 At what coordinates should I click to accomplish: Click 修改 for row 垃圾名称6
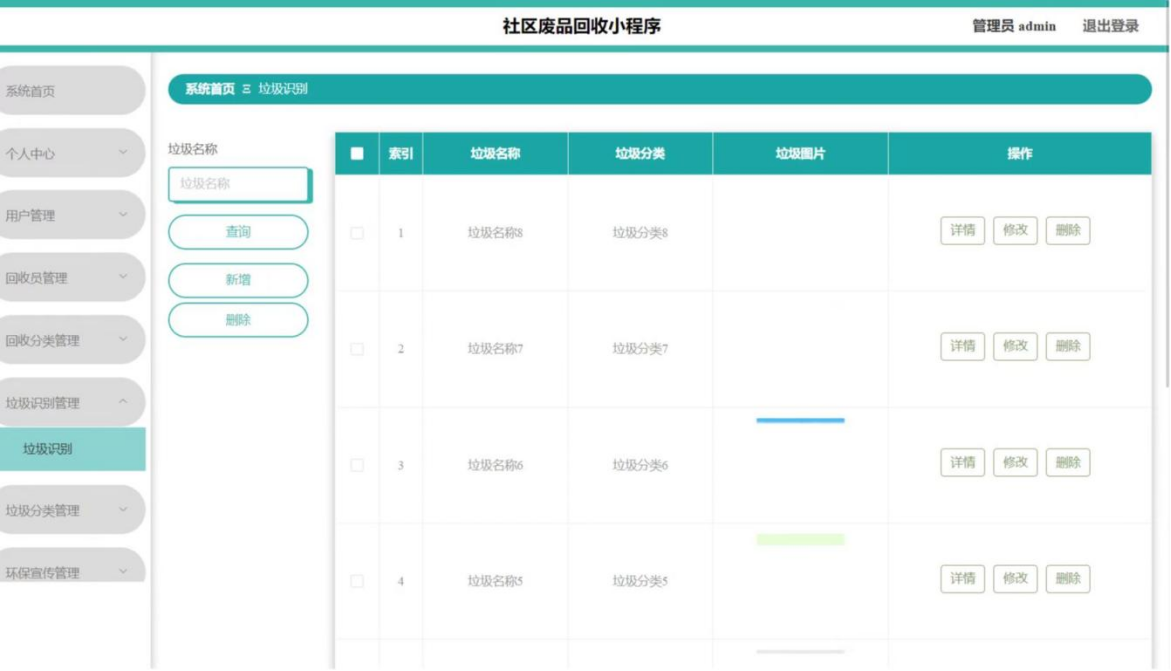click(x=1015, y=463)
